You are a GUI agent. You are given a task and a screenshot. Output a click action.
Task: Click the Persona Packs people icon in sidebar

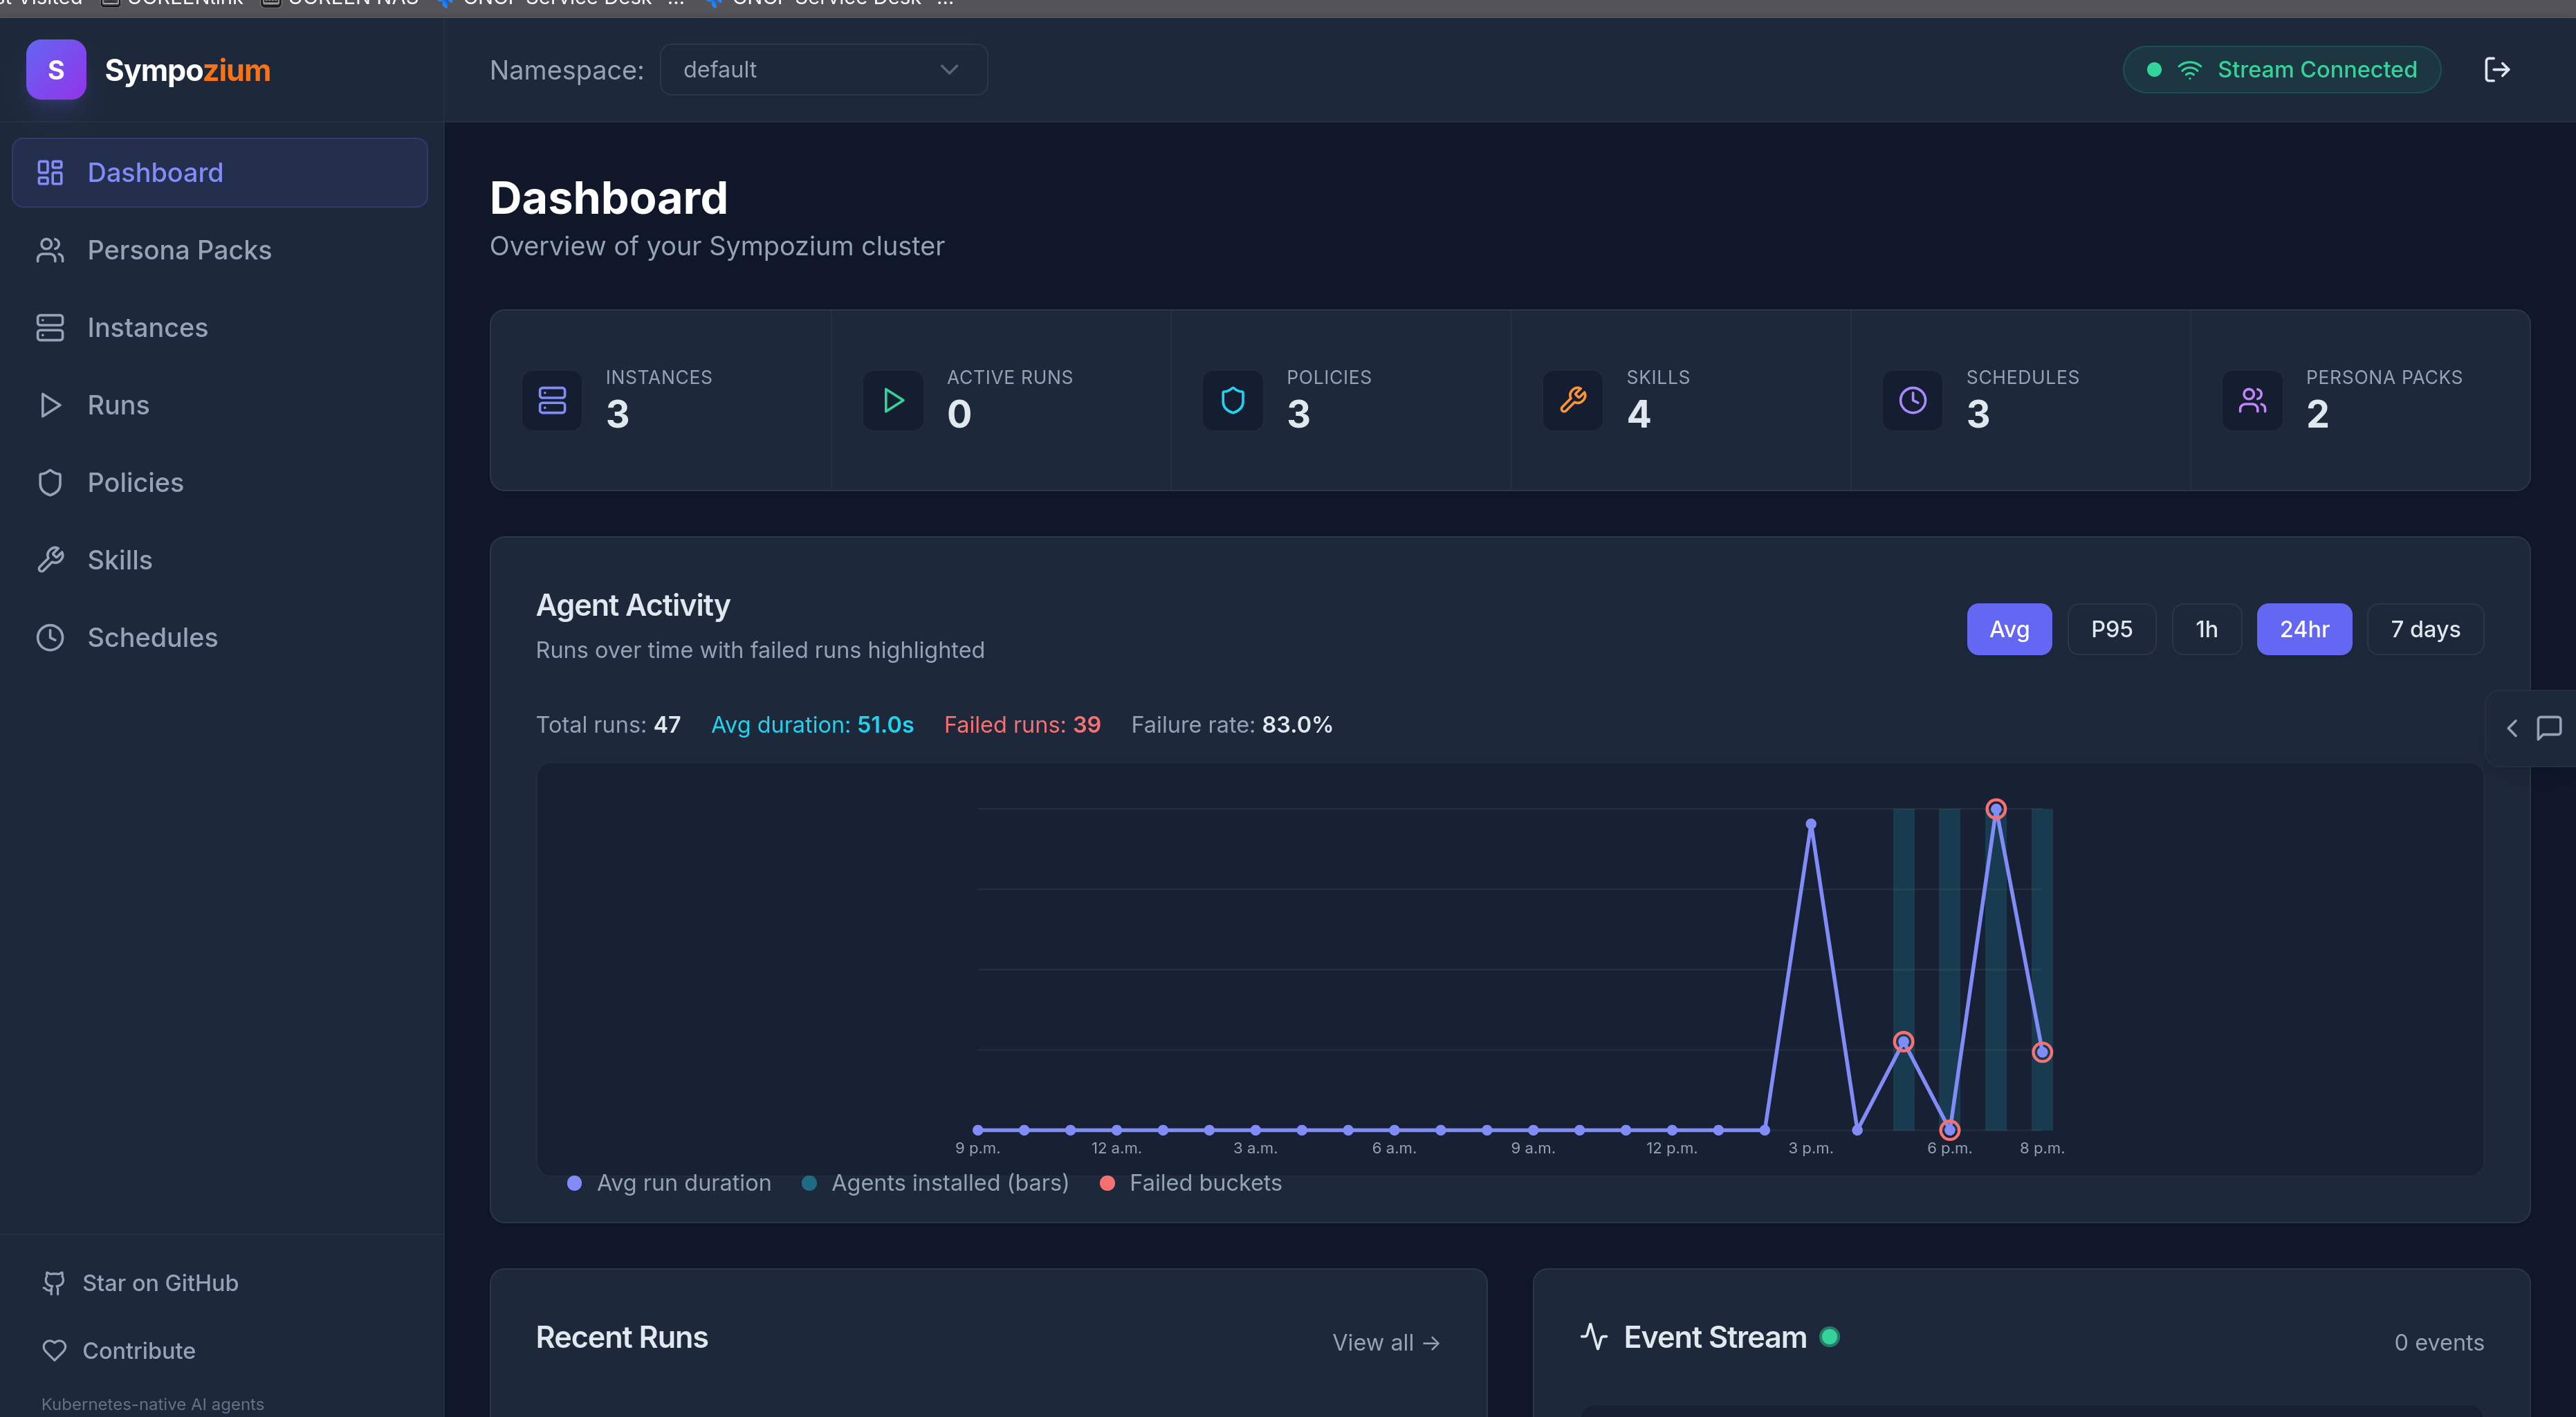click(50, 250)
